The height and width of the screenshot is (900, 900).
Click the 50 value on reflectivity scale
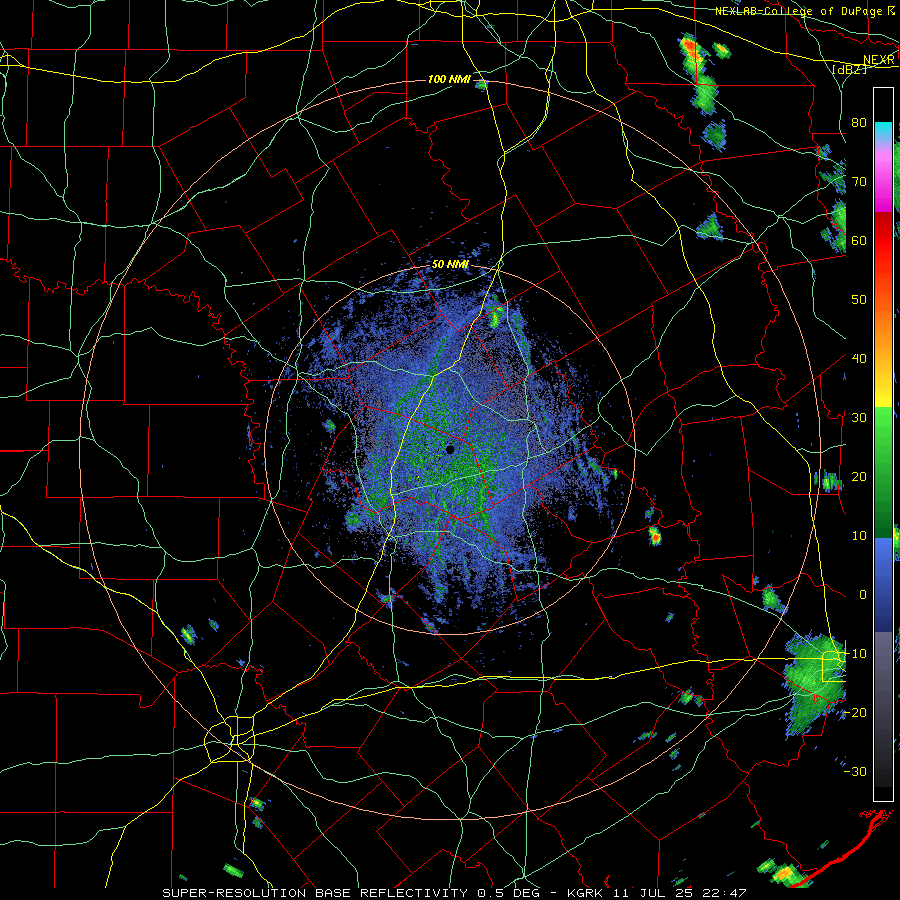click(x=859, y=300)
